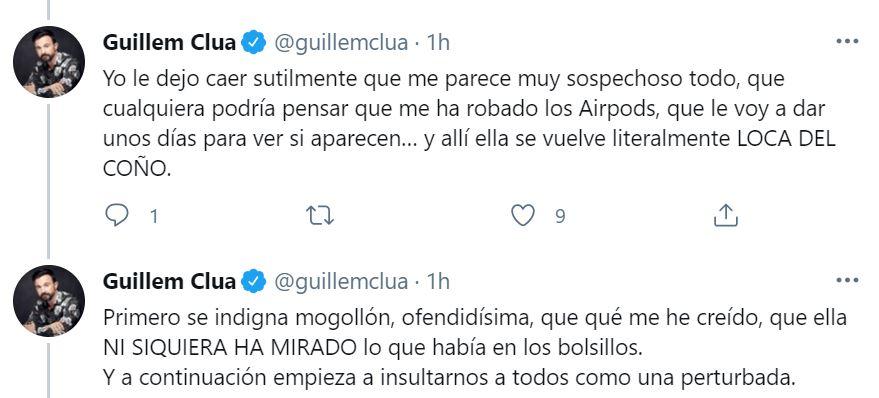Open more options on the first tweet

tap(847, 41)
